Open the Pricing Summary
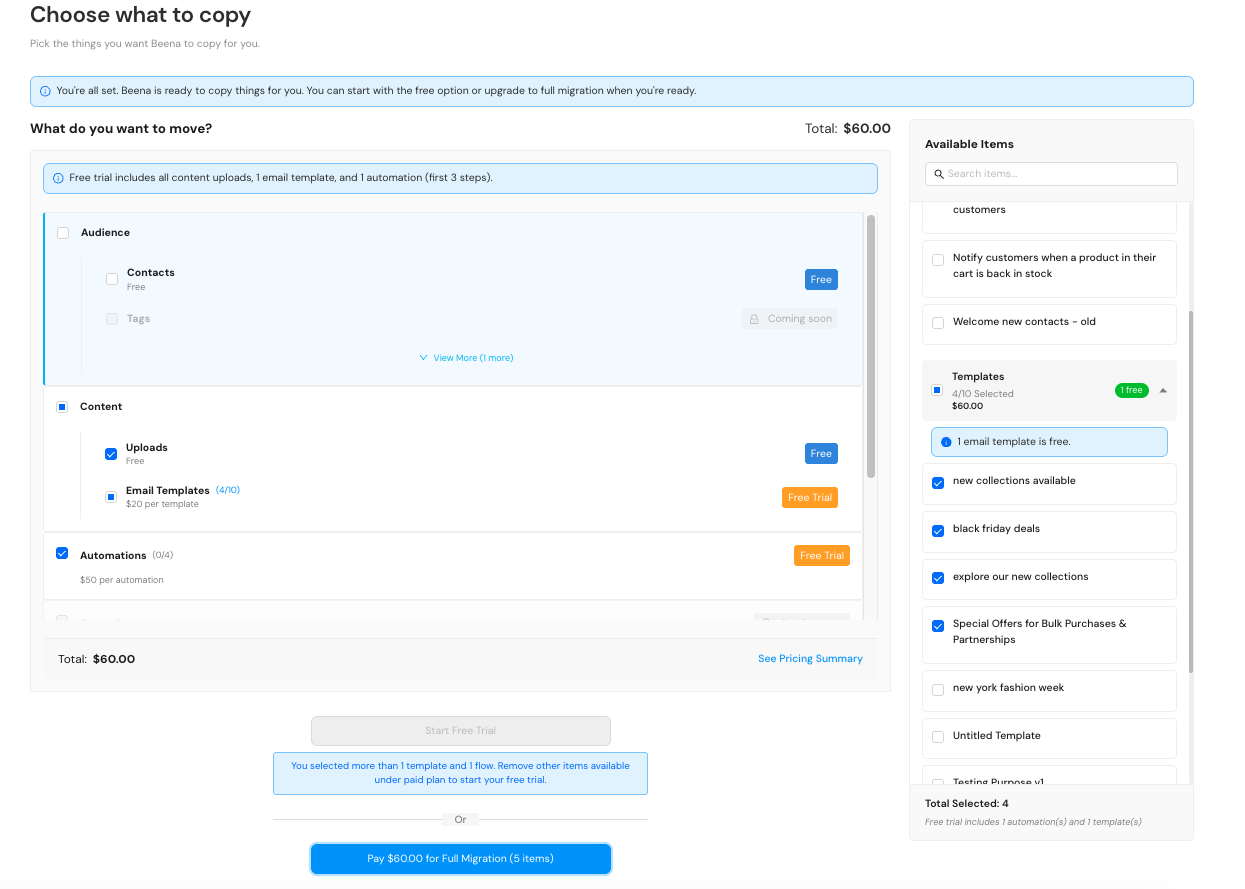Screen dimensions: 1245x889 click(810, 658)
